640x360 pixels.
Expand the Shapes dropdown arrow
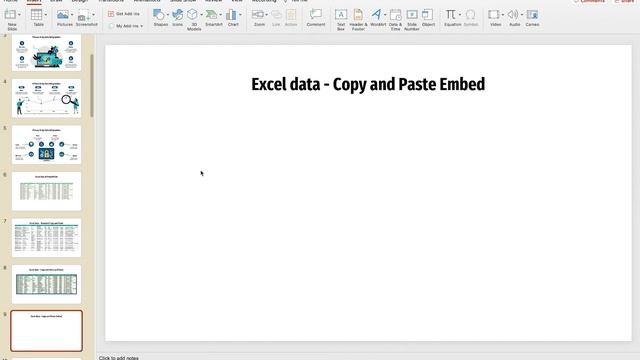[168, 15]
